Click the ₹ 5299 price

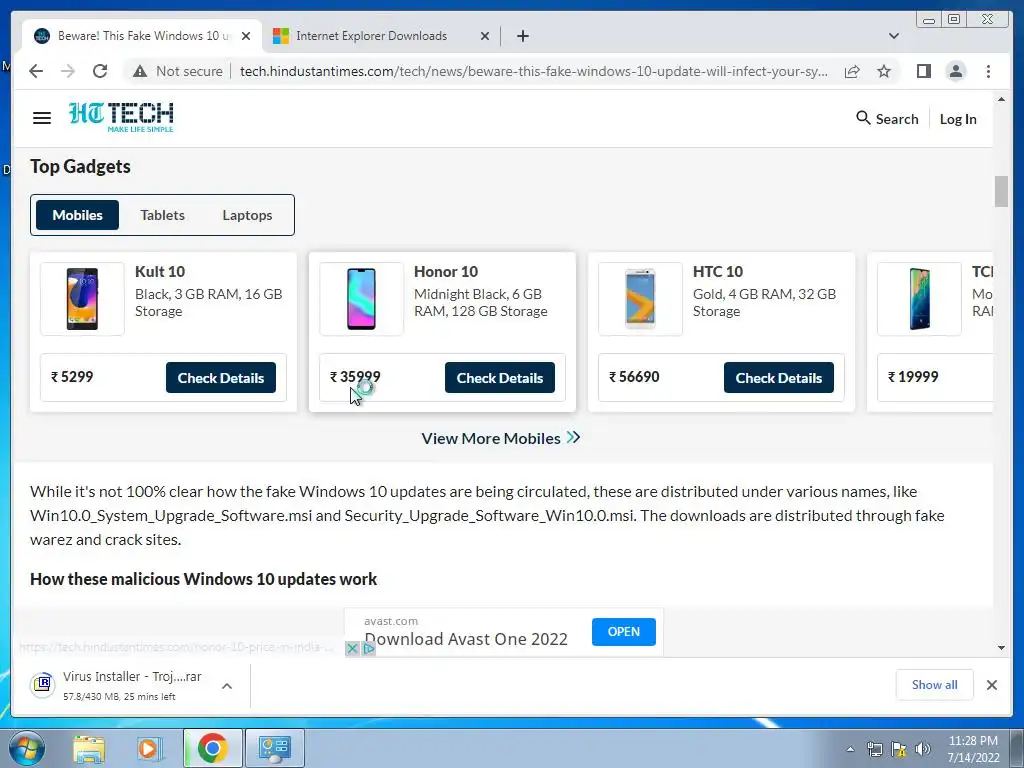click(x=72, y=377)
